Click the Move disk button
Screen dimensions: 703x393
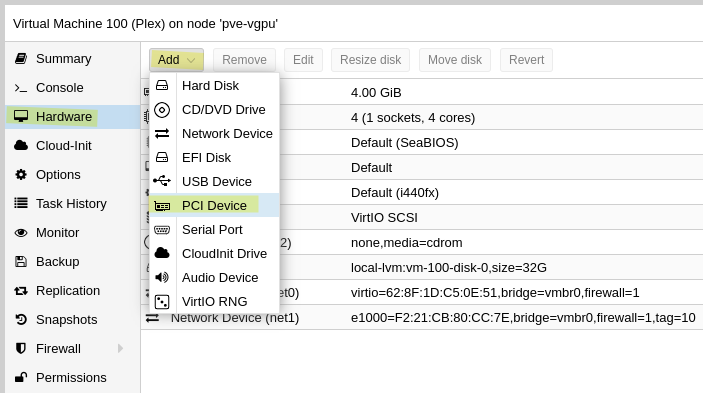pyautogui.click(x=455, y=60)
